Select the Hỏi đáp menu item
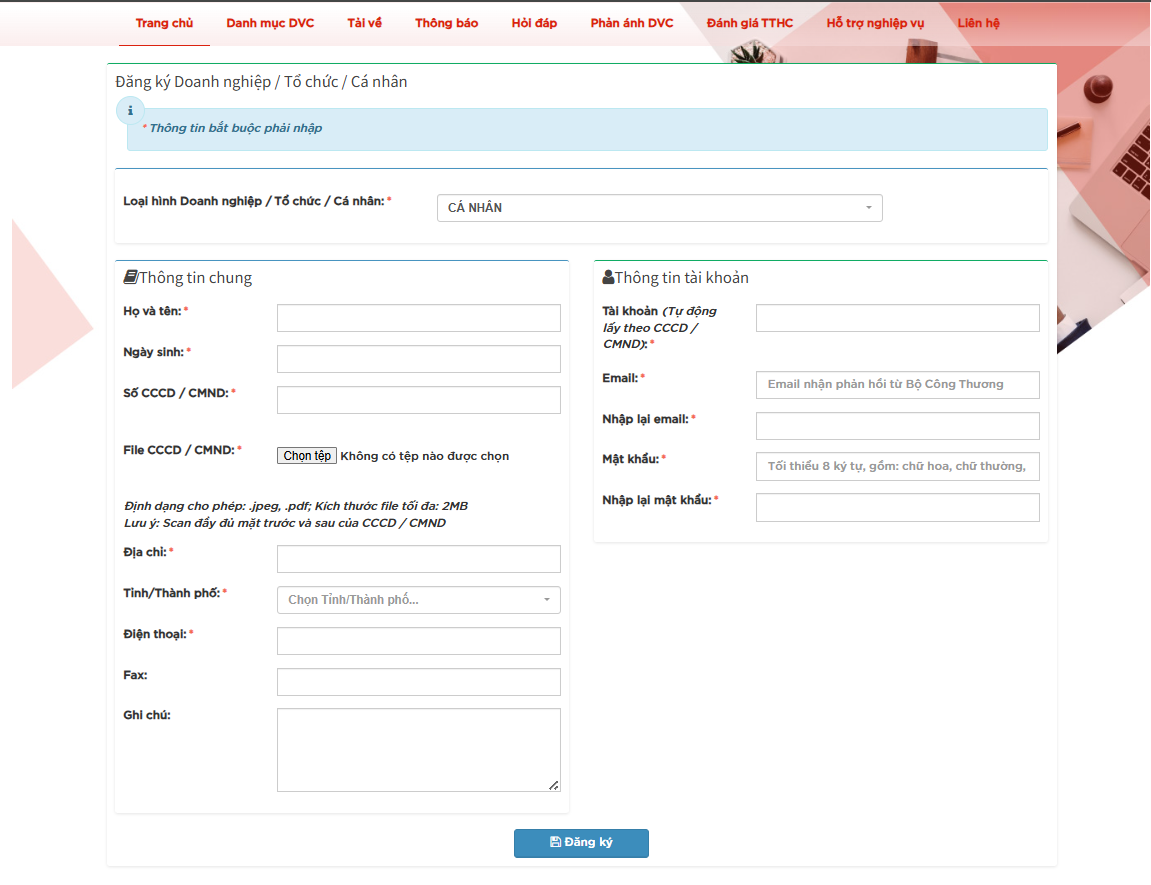 coord(534,23)
